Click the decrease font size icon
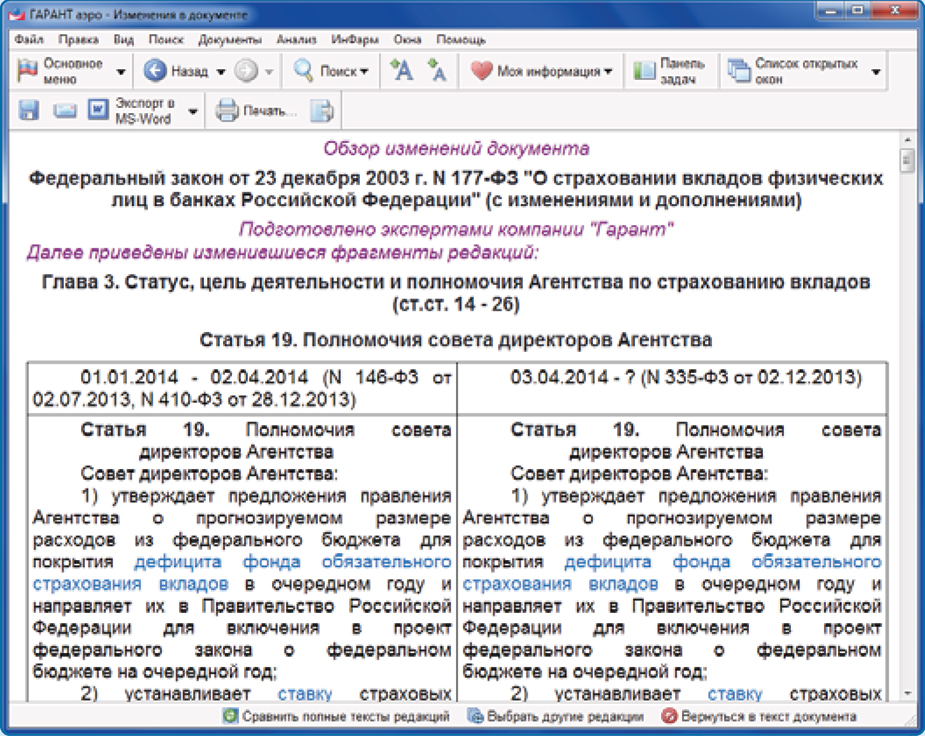The height and width of the screenshot is (736, 925). (x=436, y=71)
